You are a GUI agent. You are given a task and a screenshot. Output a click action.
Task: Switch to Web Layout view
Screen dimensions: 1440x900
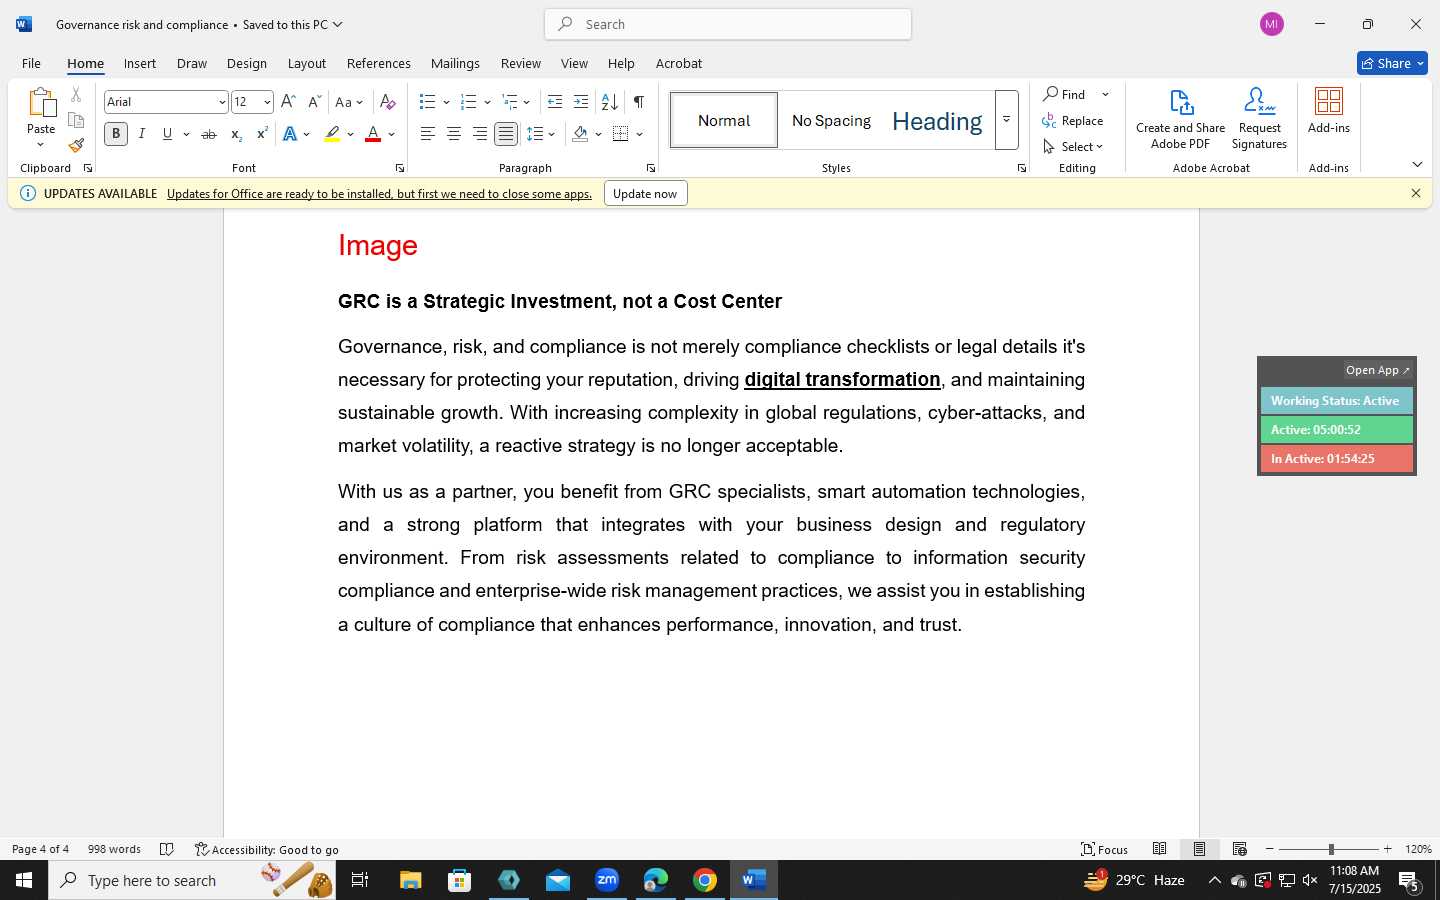point(1240,849)
